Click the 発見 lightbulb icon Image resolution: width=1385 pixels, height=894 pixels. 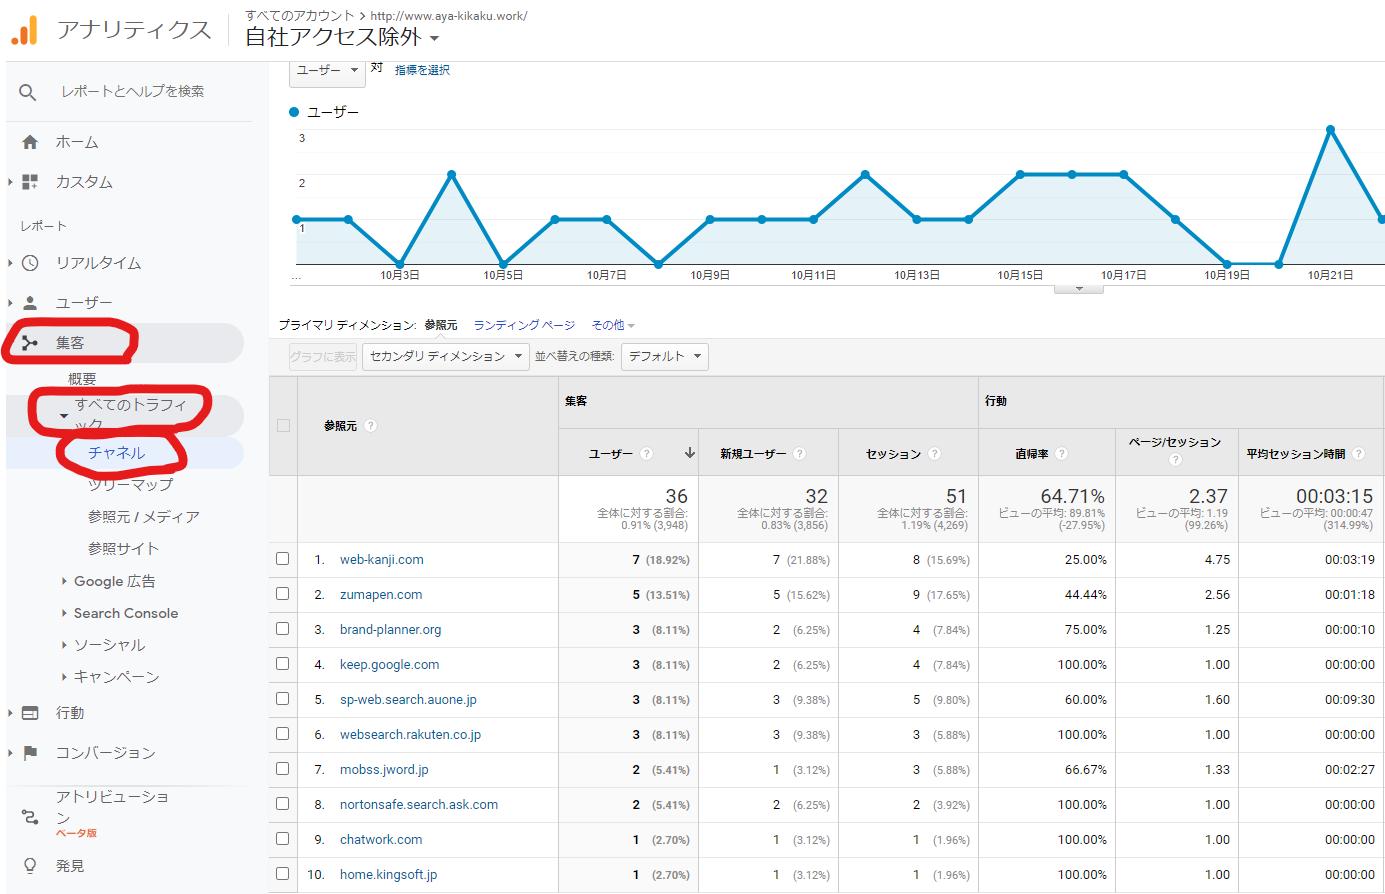click(30, 866)
